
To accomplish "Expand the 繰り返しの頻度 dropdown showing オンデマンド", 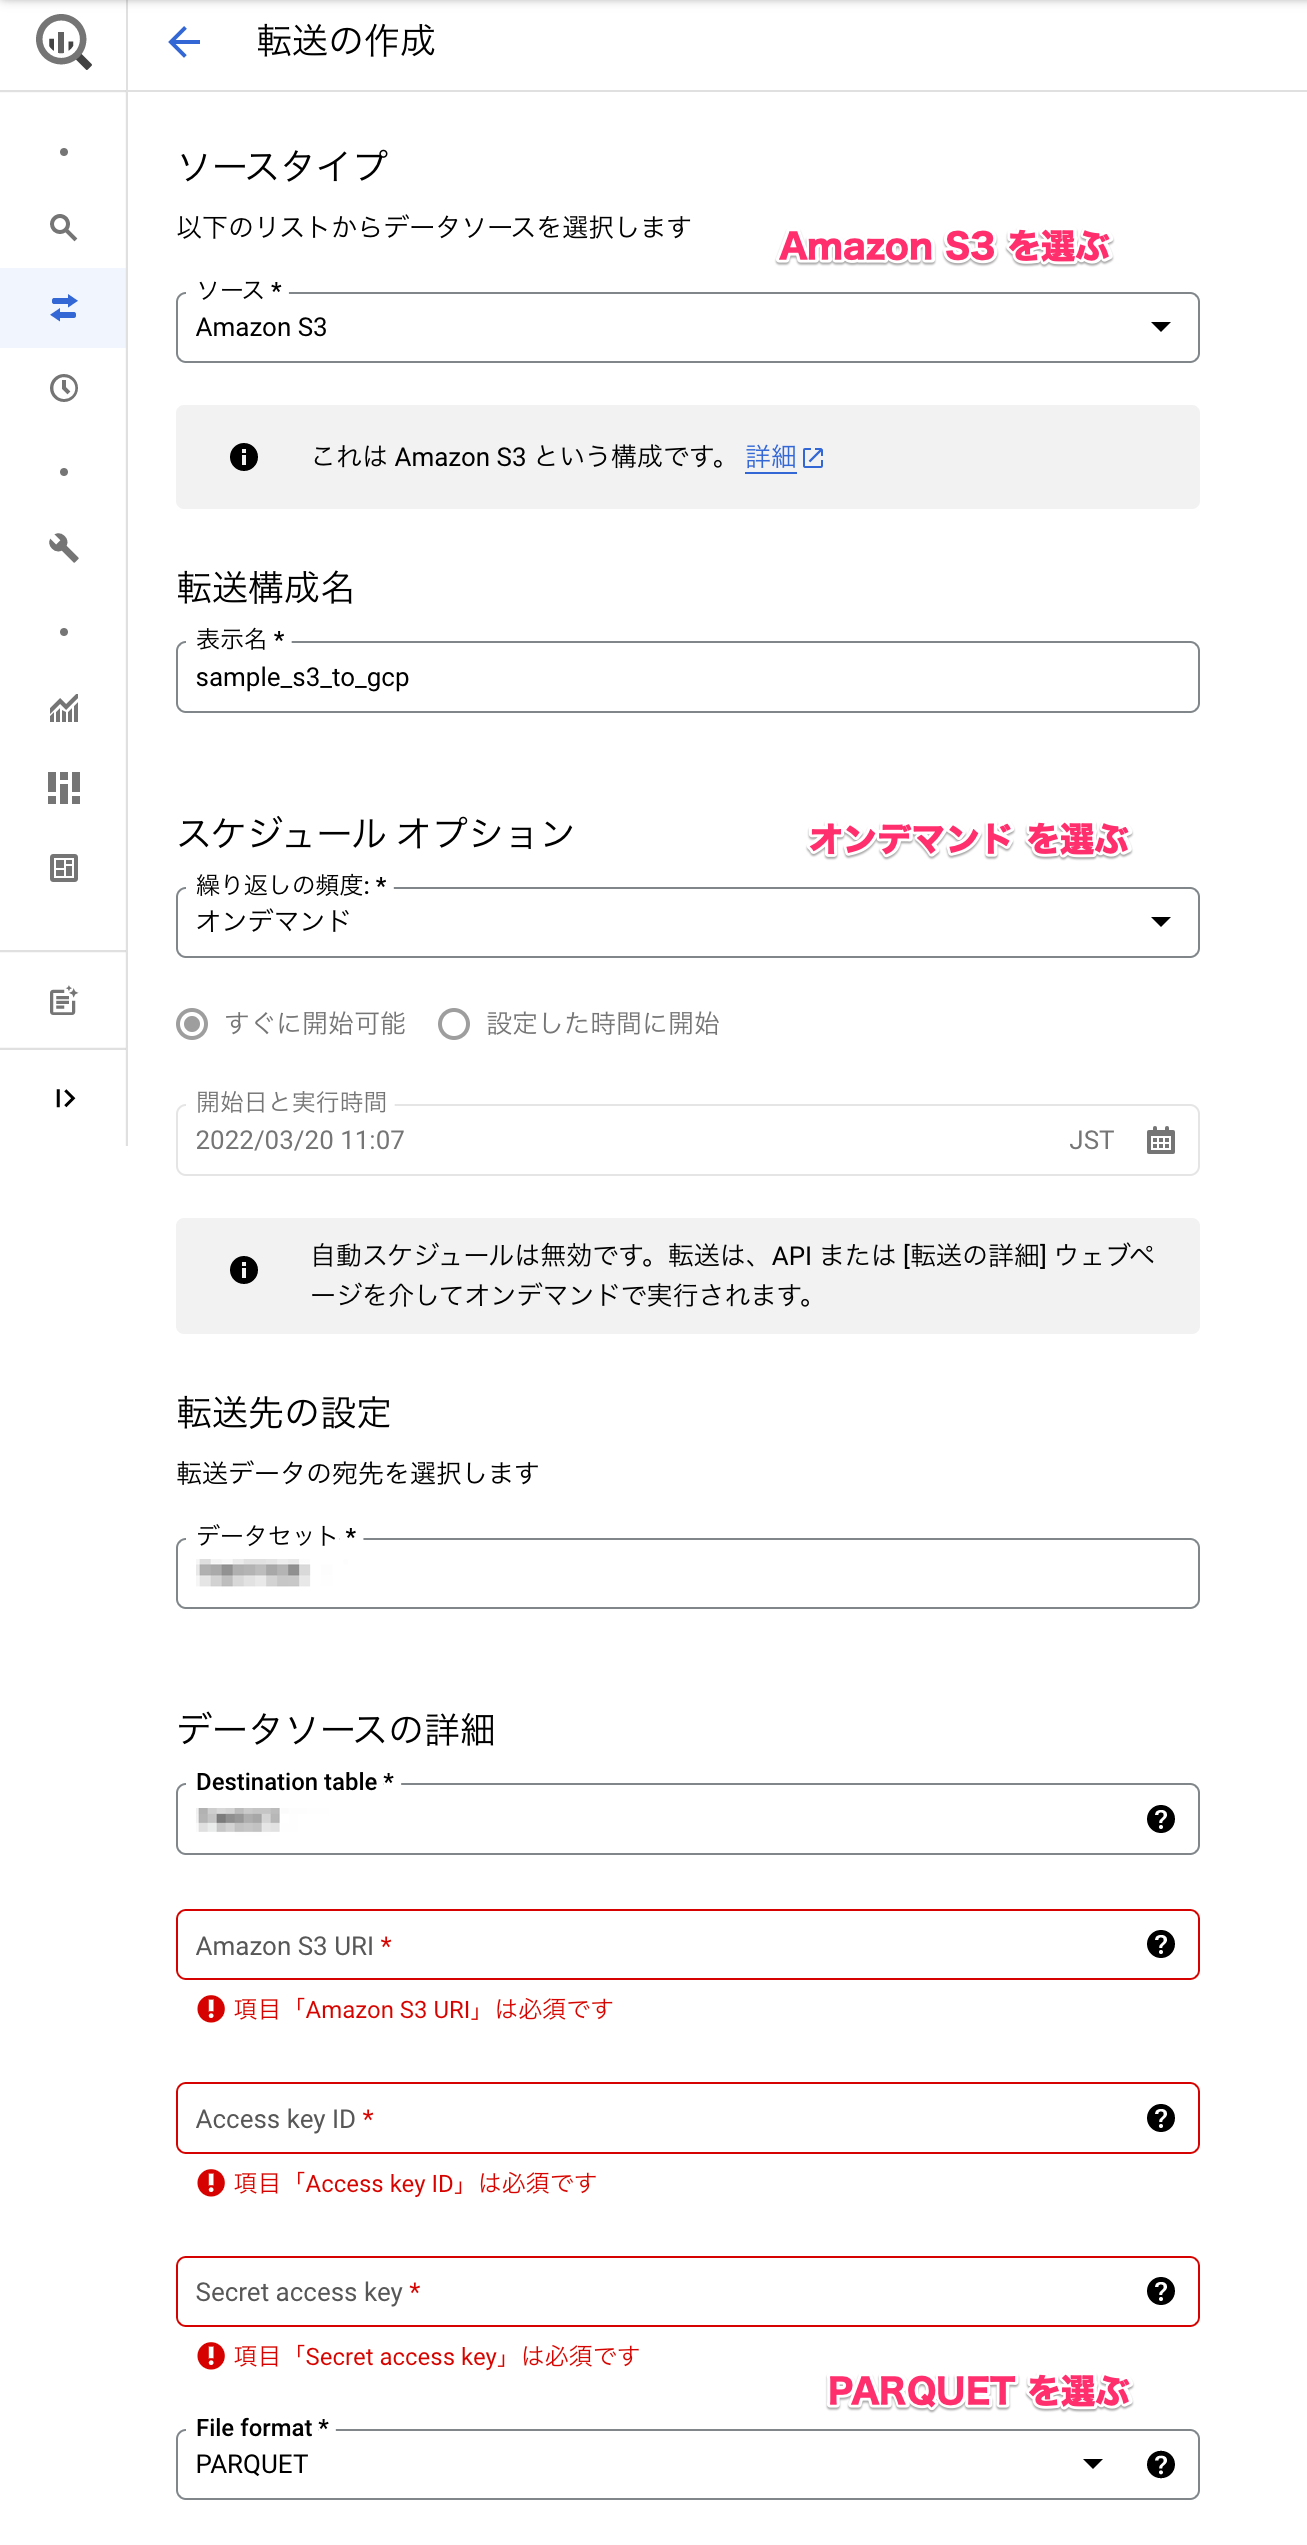I will click(688, 922).
